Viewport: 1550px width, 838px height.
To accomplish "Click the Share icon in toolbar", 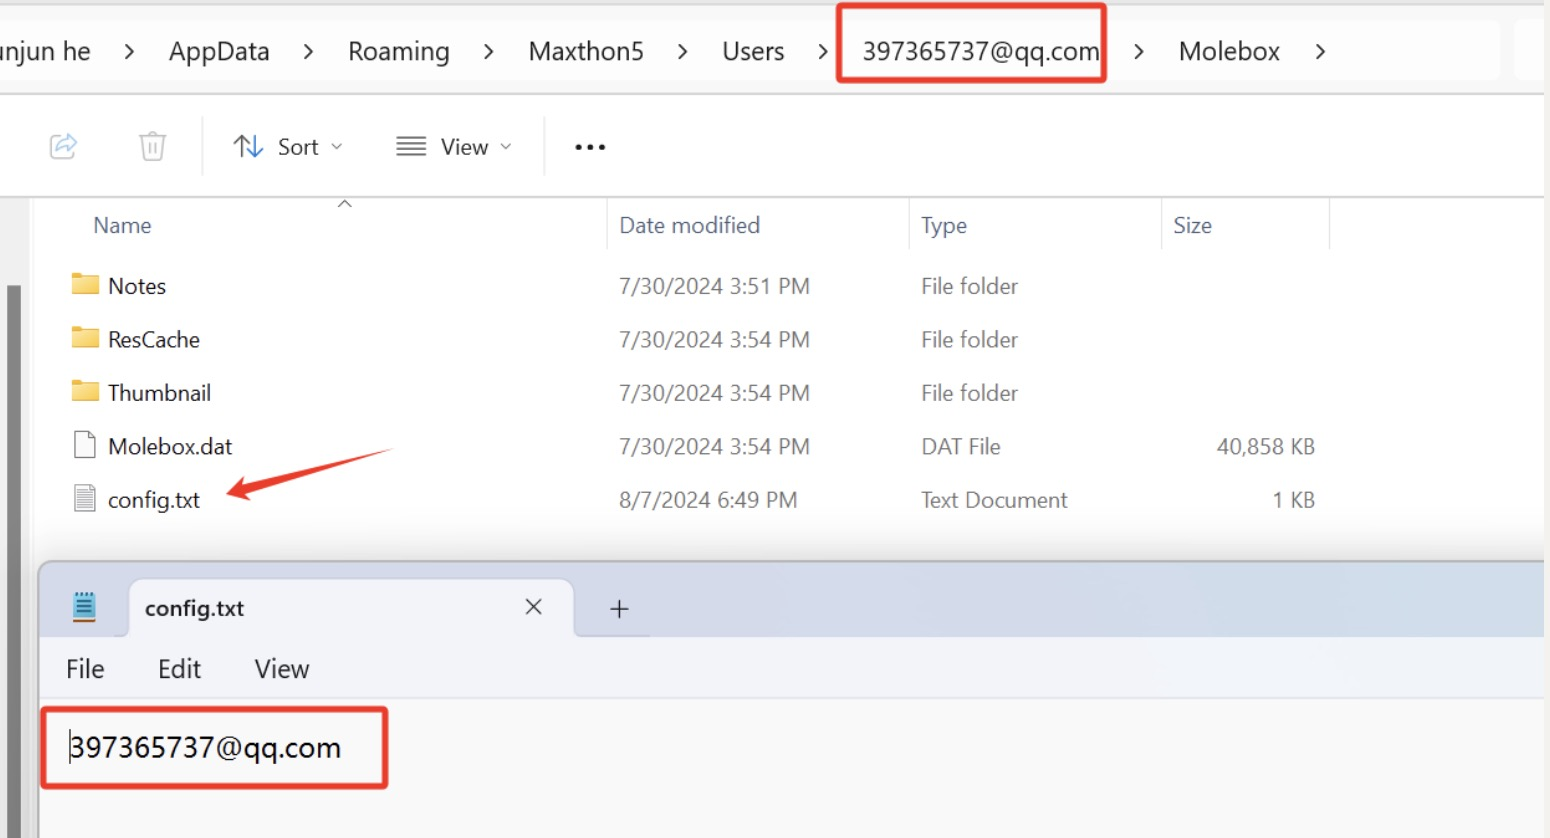I will click(x=63, y=146).
